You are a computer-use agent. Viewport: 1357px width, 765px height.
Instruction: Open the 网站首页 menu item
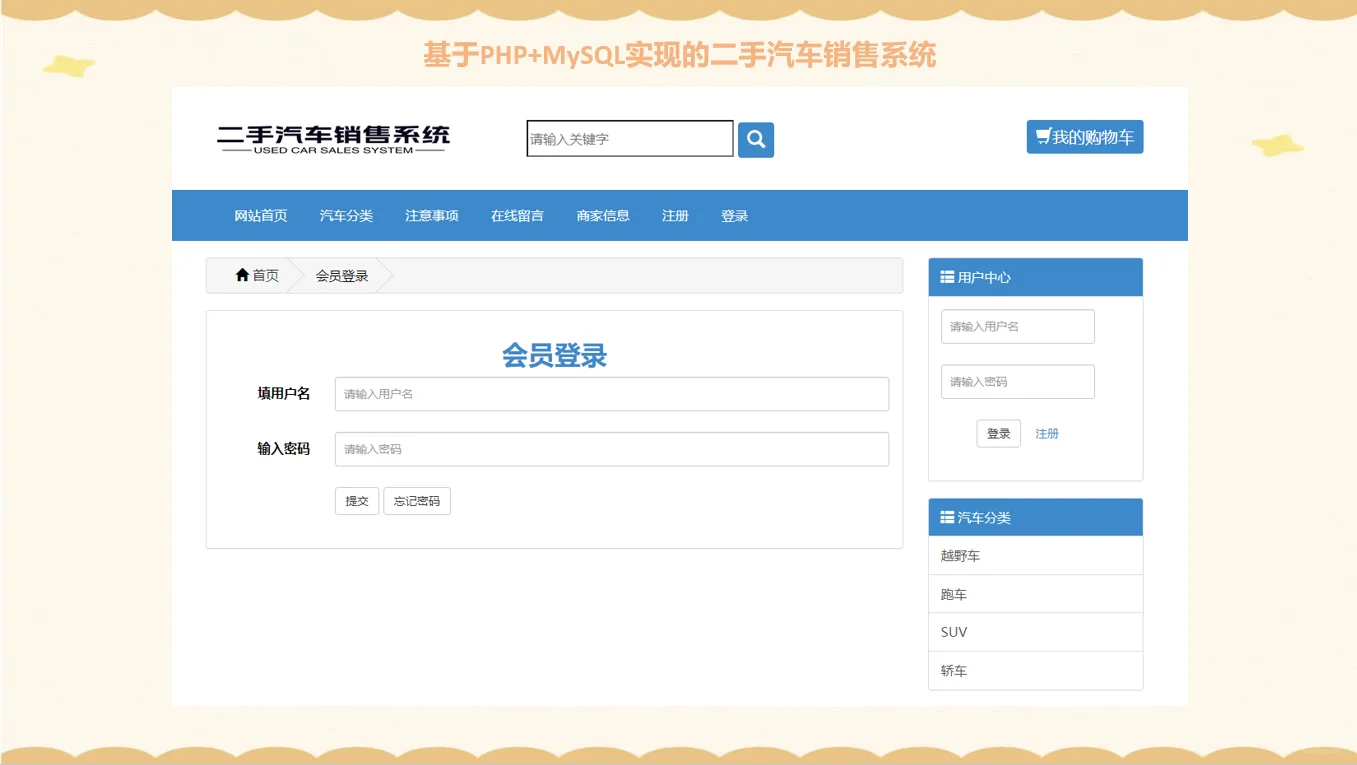click(259, 215)
